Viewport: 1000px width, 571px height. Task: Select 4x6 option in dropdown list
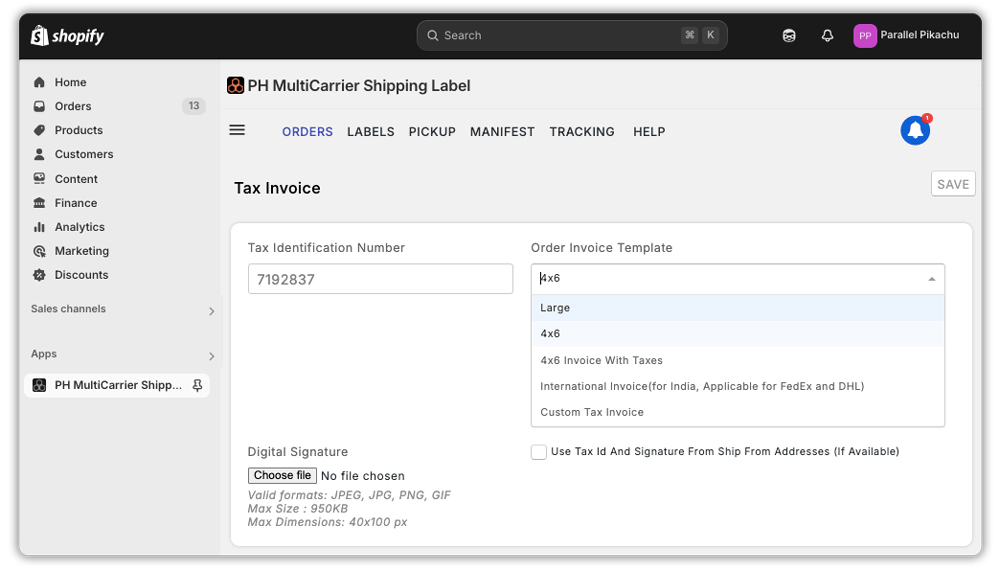click(738, 334)
